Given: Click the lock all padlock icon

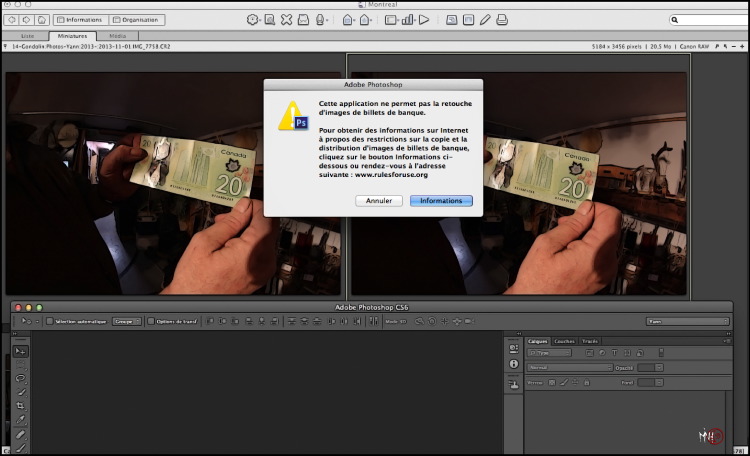Looking at the screenshot, I should [x=587, y=382].
